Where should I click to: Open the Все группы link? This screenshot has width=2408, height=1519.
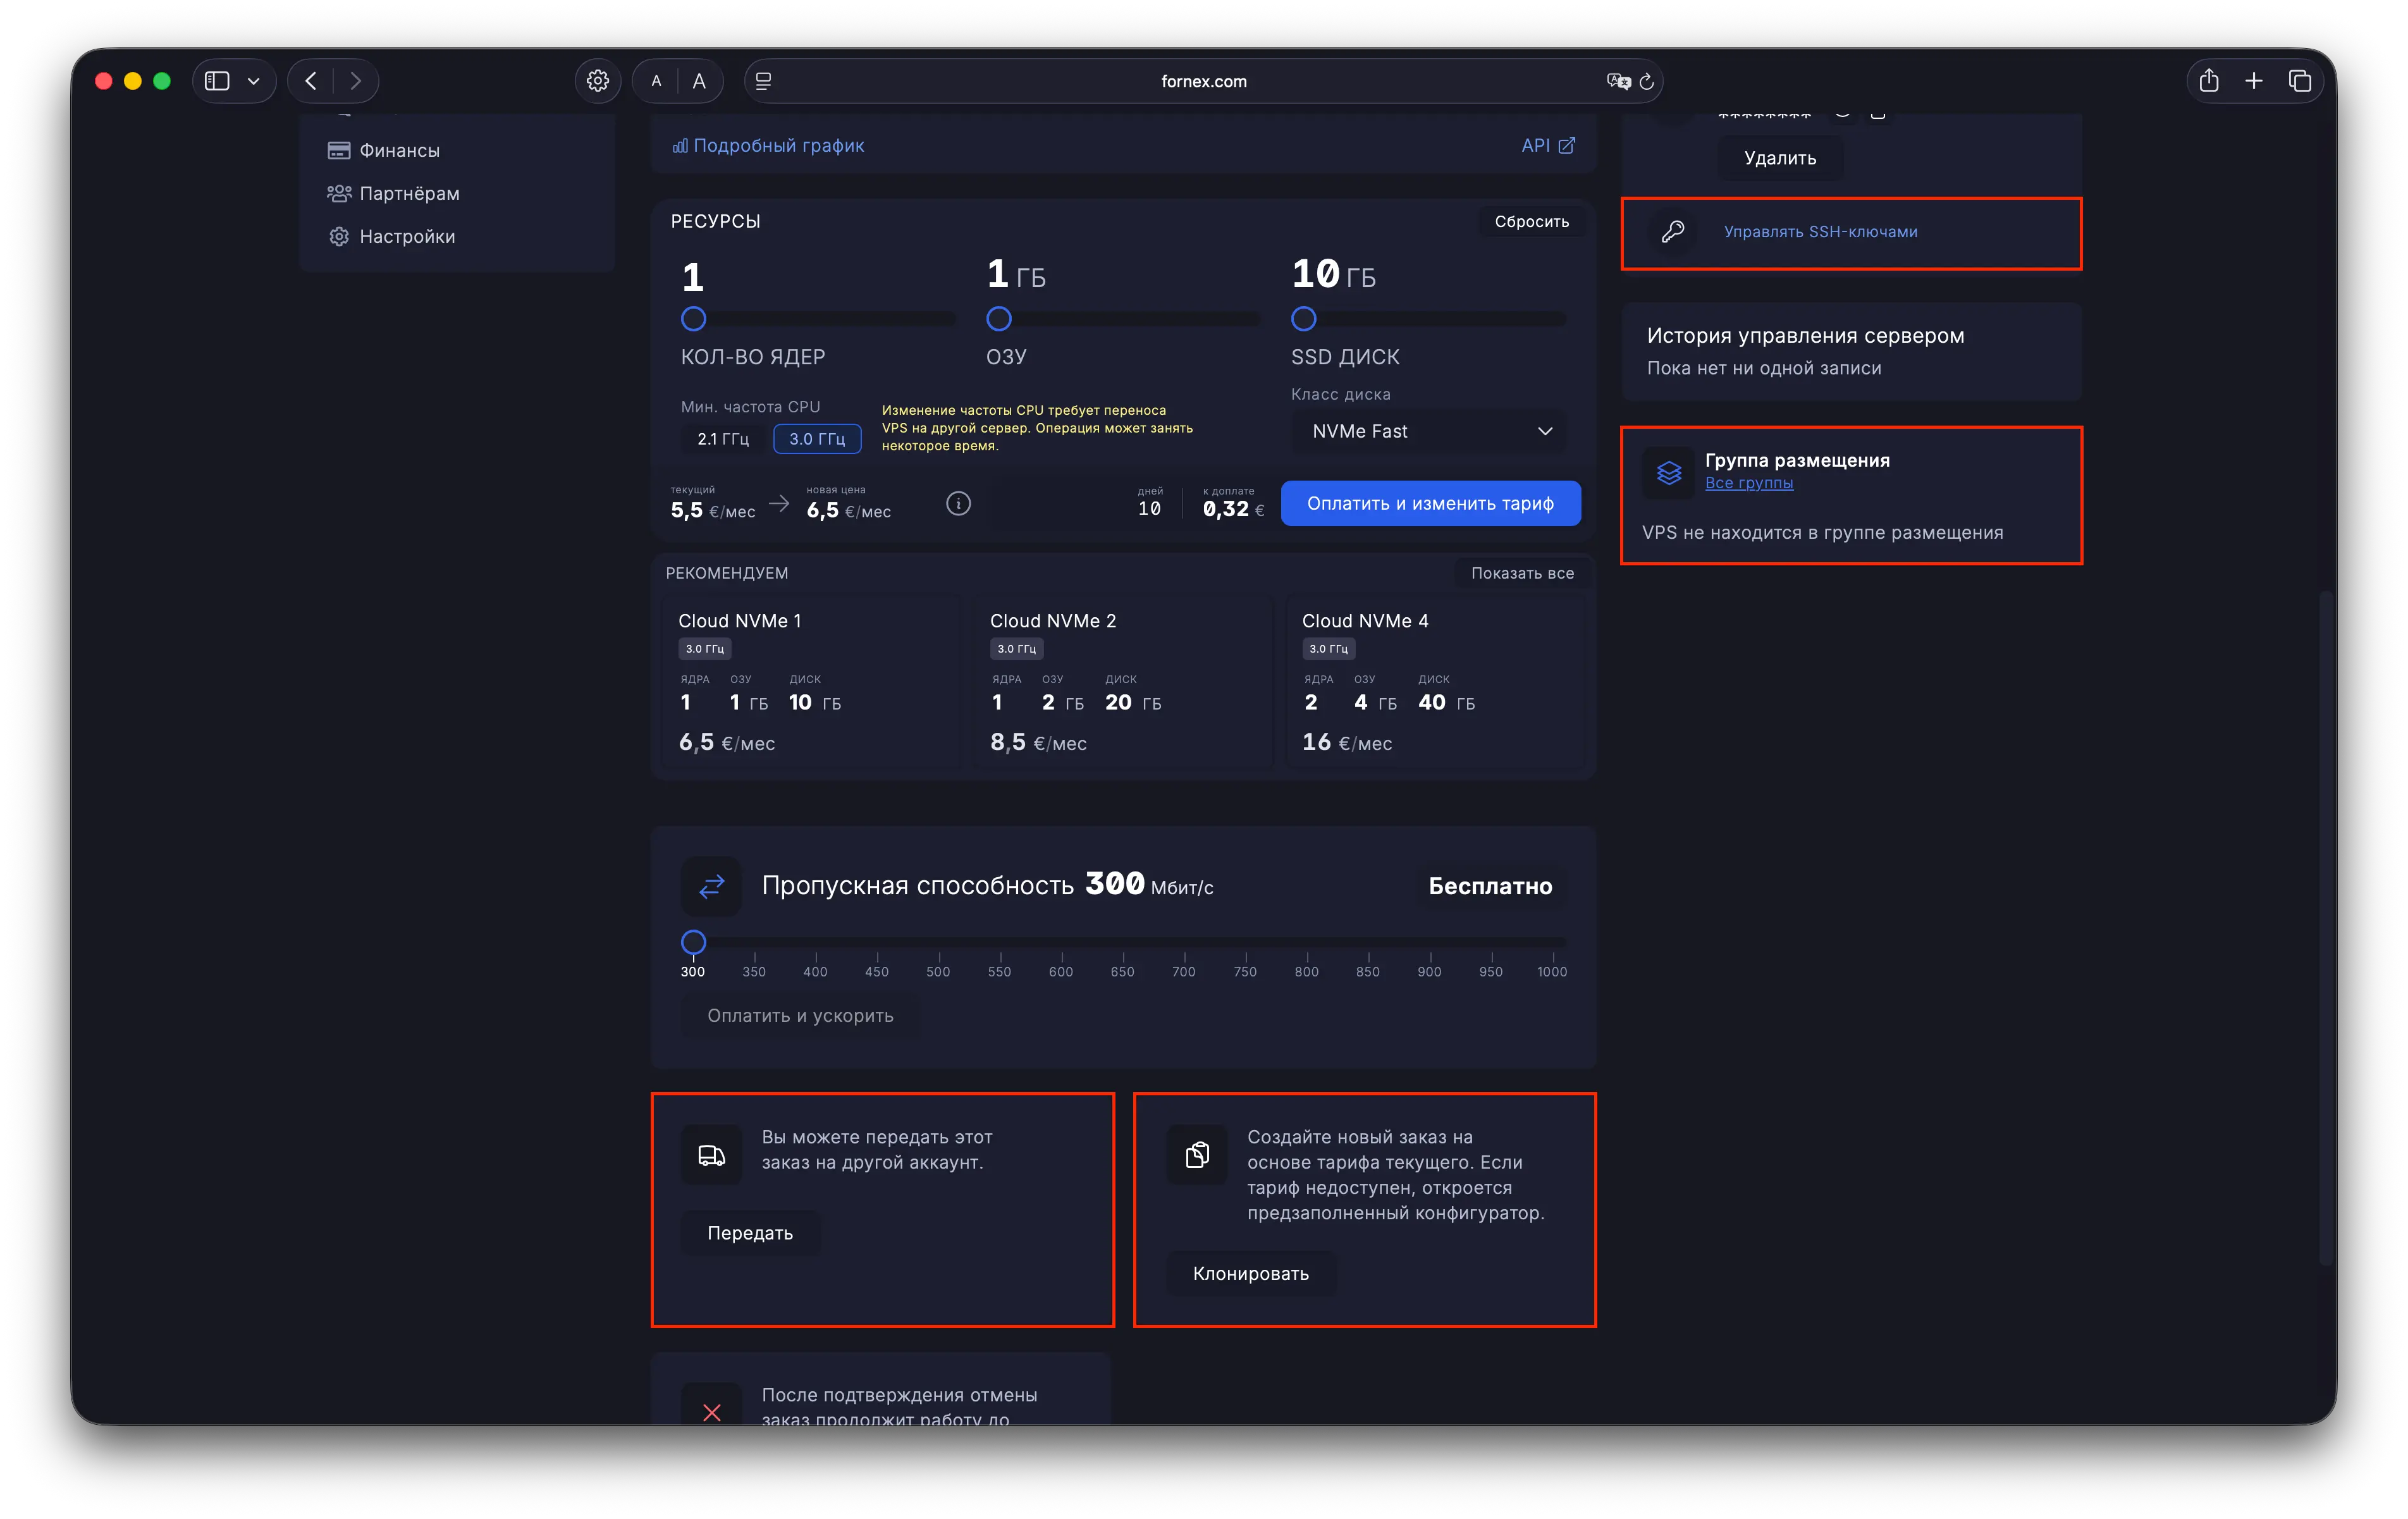[1749, 483]
